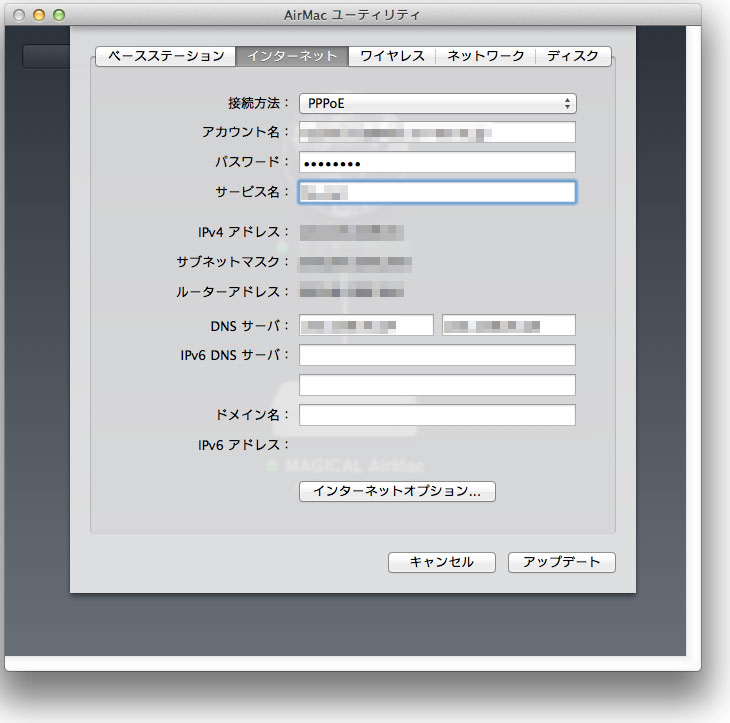This screenshot has height=723, width=730.
Task: Select the first DNS サーバ field
Action: (x=366, y=325)
